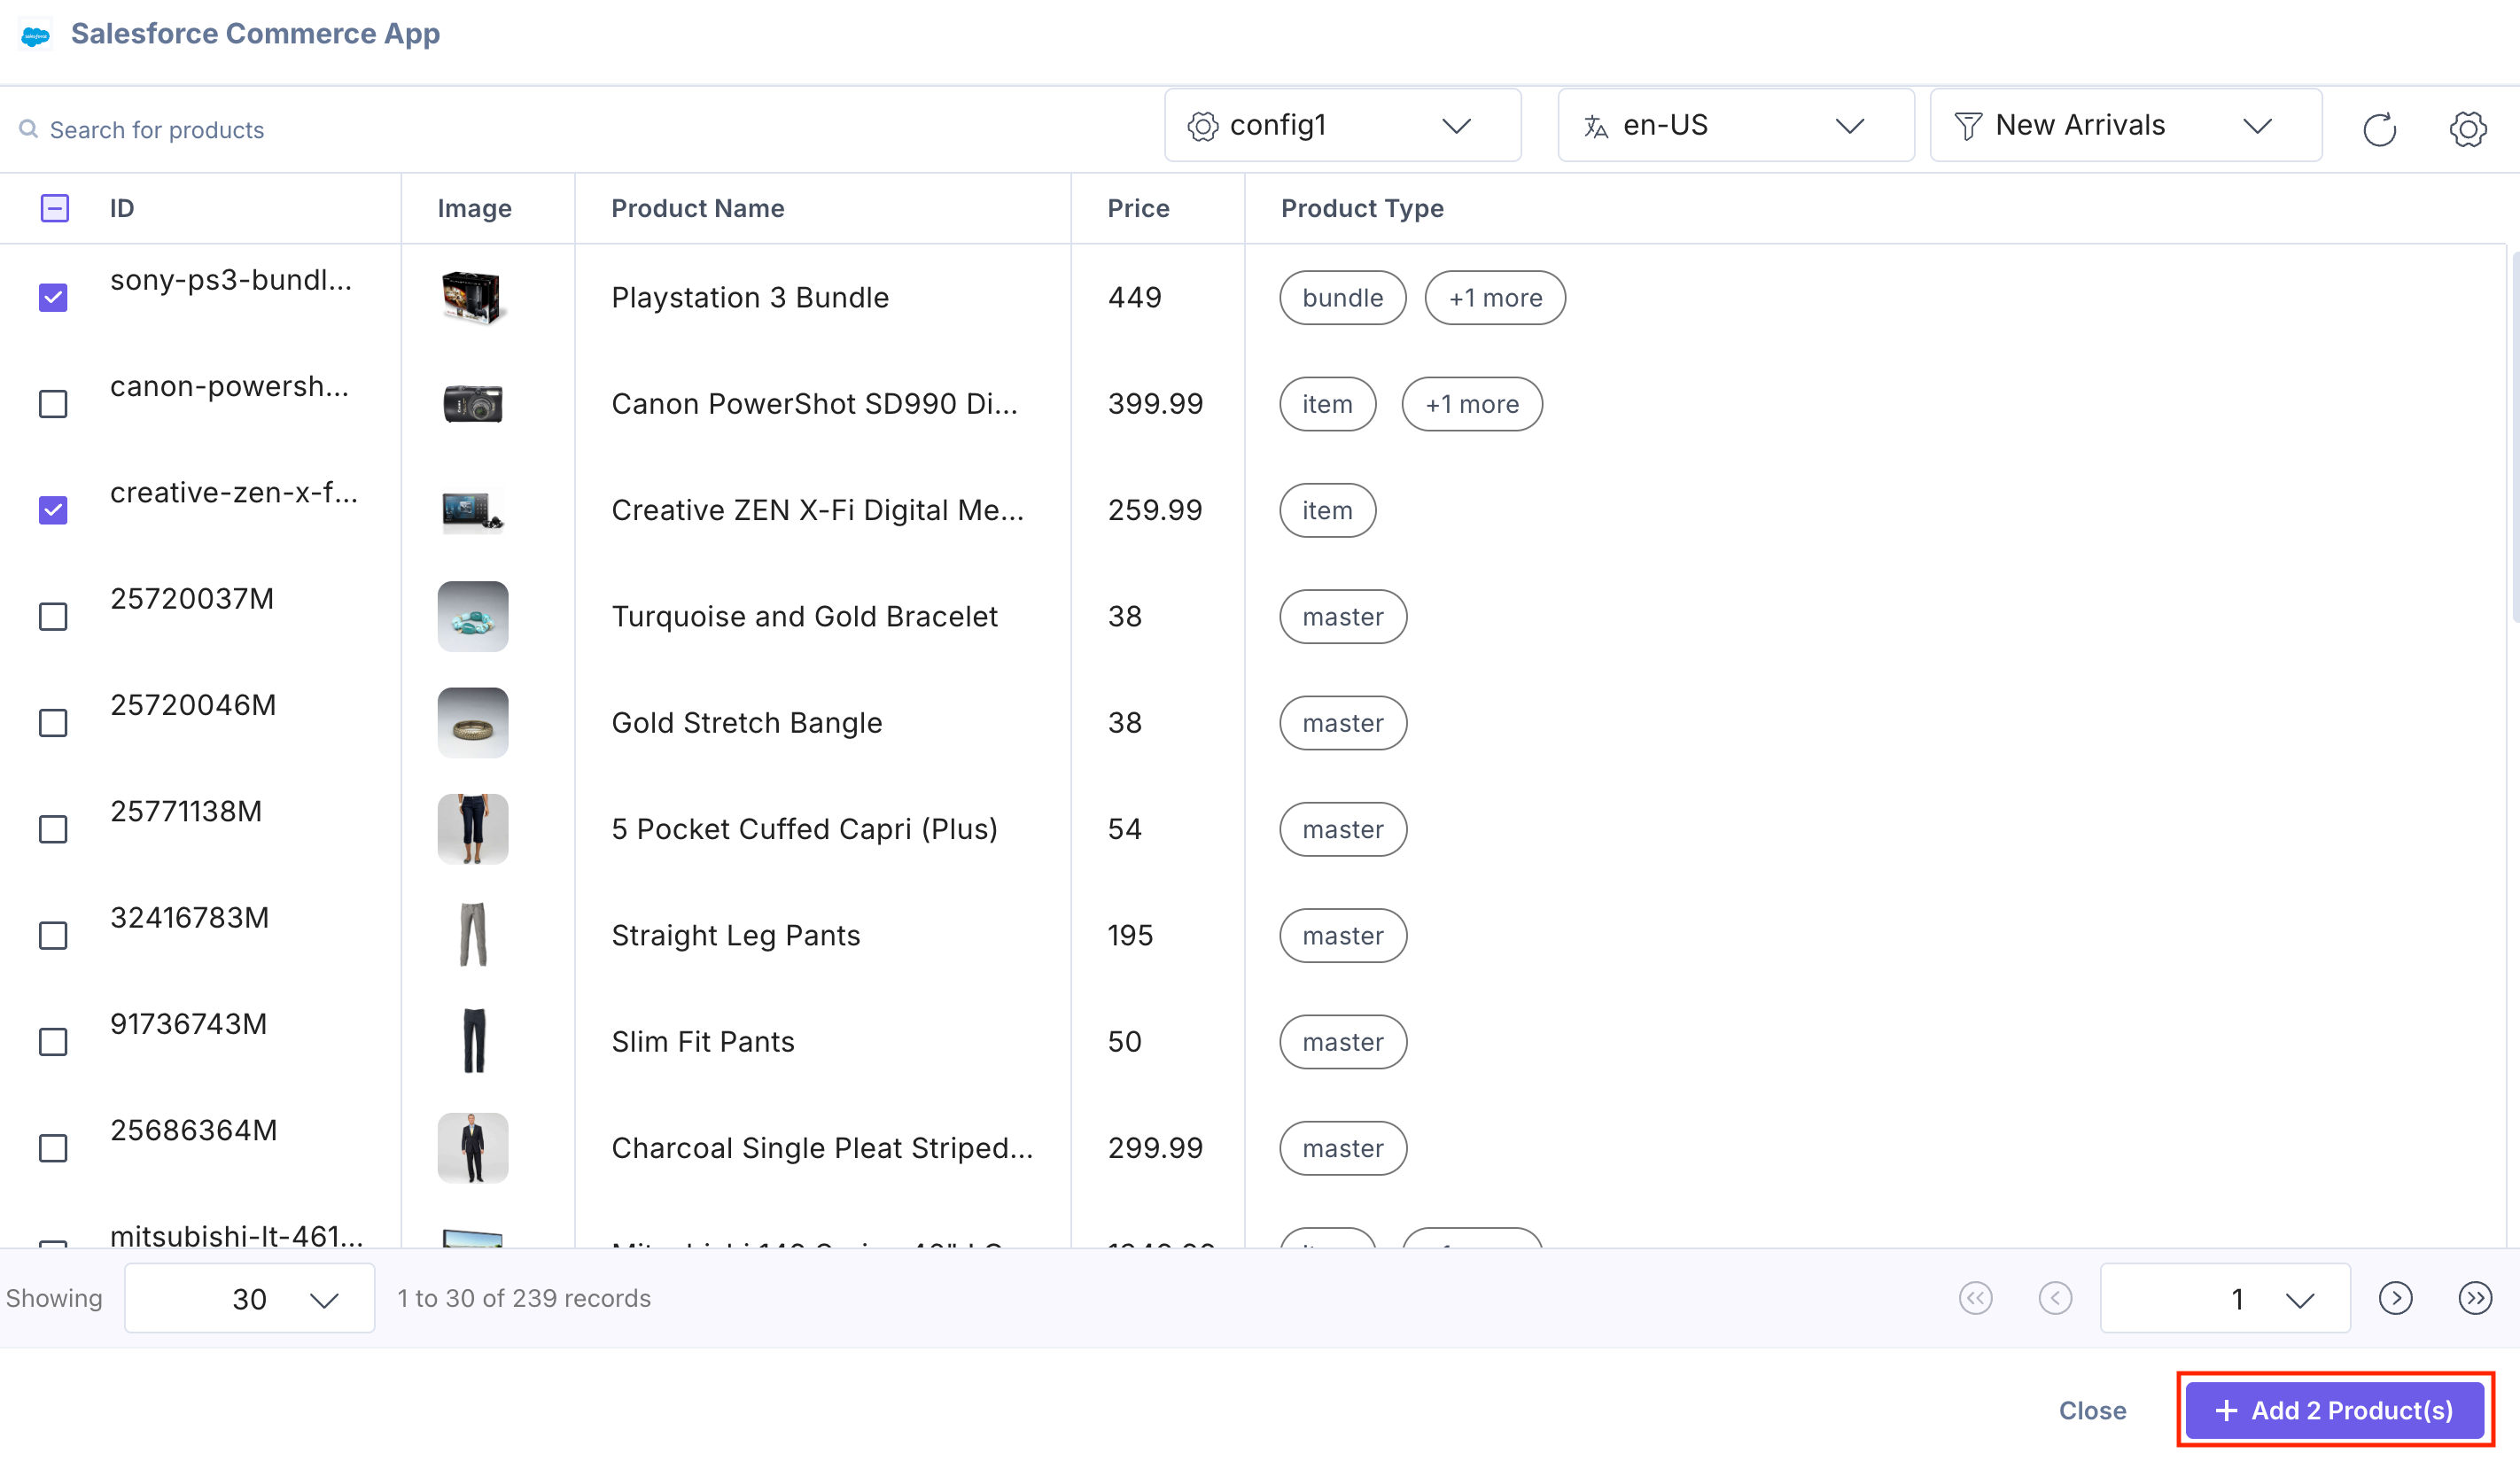Image resolution: width=2520 pixels, height=1469 pixels.
Task: Check the canon-powershot row checkbox
Action: coord(53,404)
